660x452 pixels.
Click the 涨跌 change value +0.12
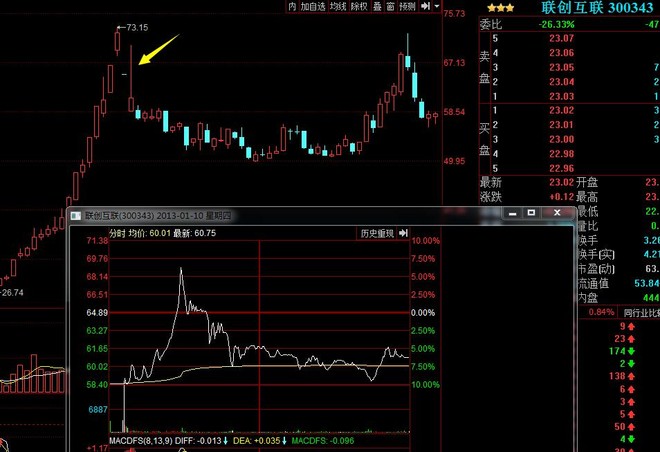562,197
